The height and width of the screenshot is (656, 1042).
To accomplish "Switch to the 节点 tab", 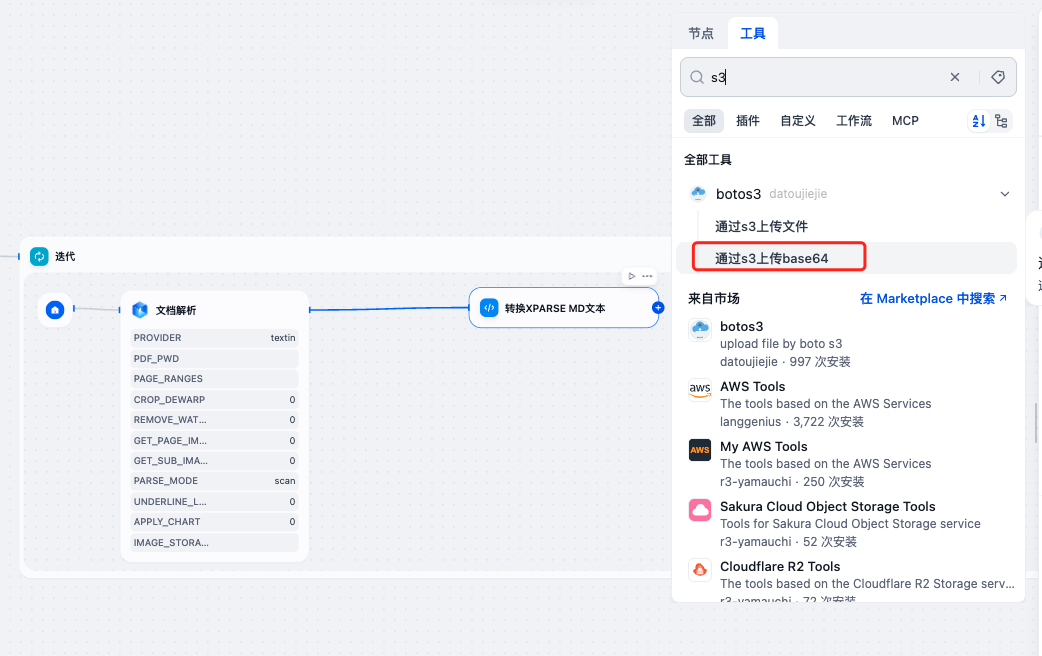I will point(700,33).
